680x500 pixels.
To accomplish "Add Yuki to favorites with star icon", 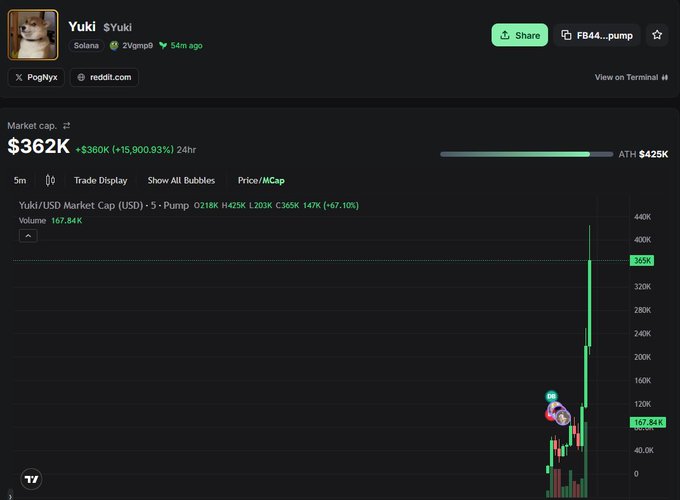I will tap(657, 35).
